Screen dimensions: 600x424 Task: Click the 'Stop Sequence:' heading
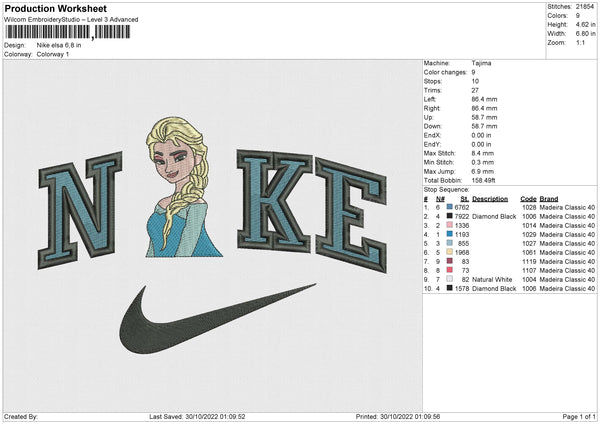[446, 189]
